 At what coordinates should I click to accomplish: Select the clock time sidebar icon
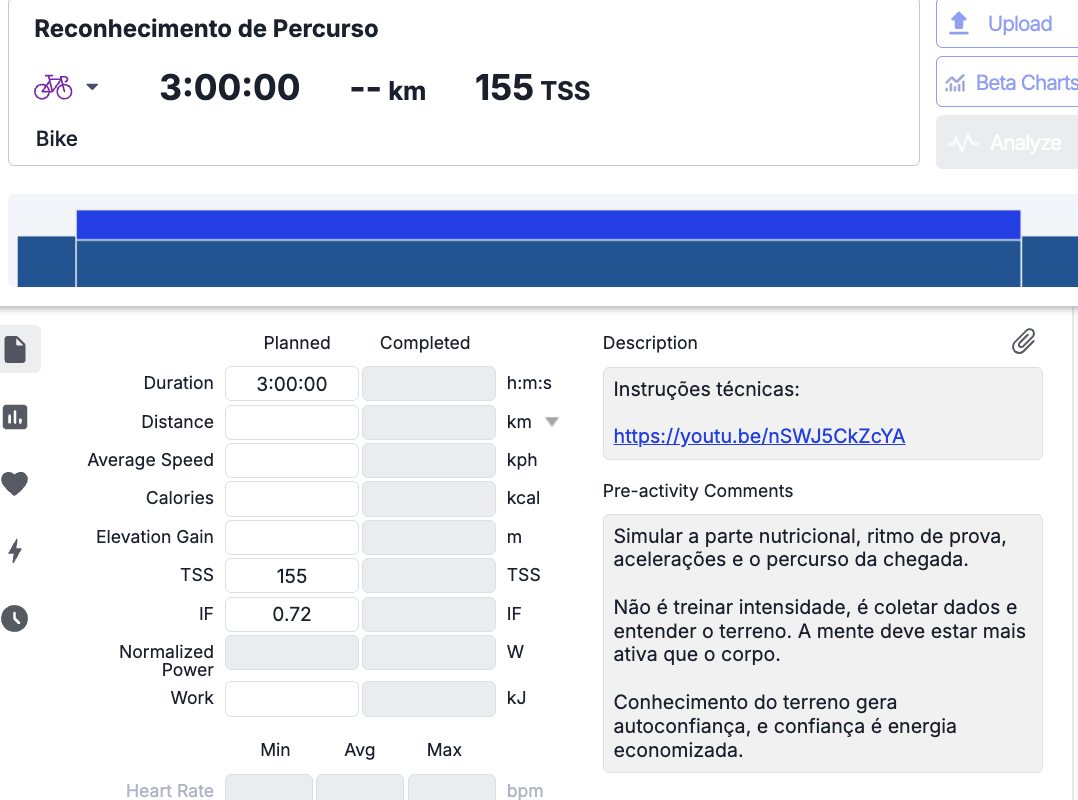(x=15, y=618)
